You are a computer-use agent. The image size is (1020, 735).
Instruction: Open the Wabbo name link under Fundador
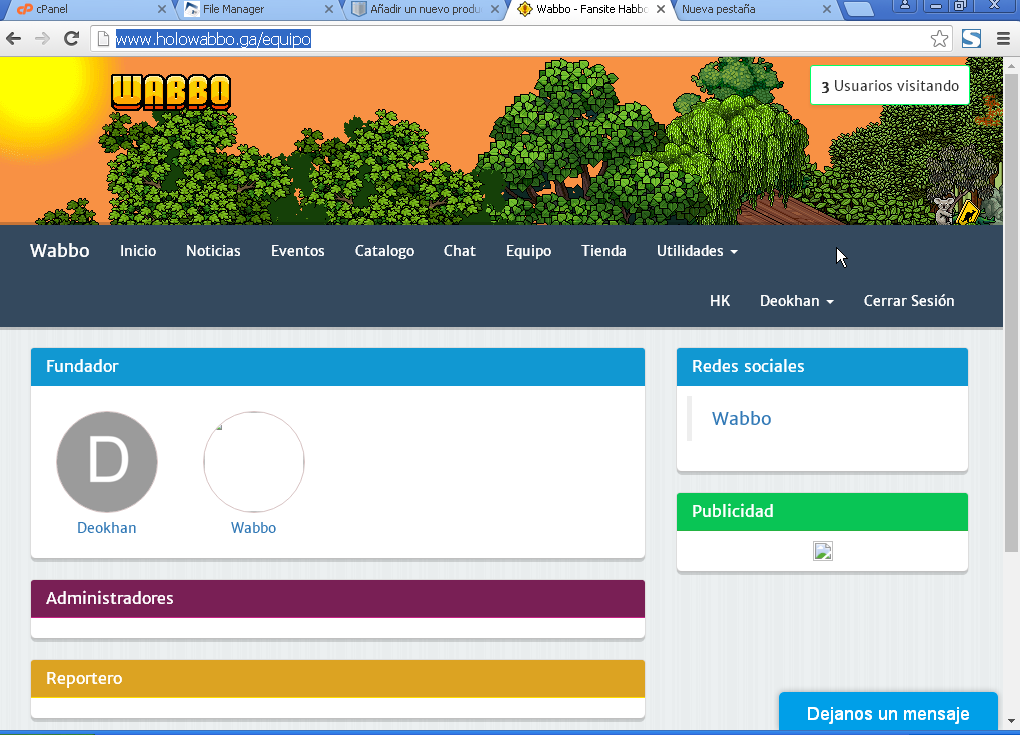[x=254, y=528]
